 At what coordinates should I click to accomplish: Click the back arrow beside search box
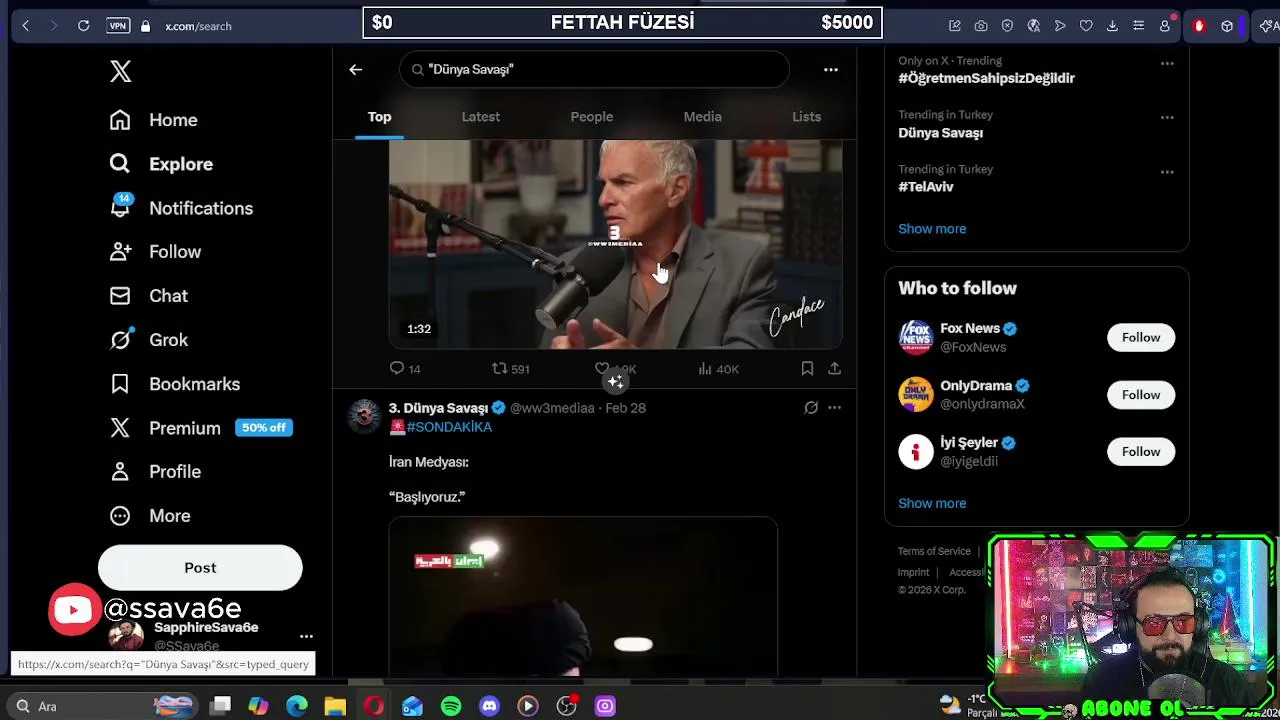pyautogui.click(x=356, y=69)
